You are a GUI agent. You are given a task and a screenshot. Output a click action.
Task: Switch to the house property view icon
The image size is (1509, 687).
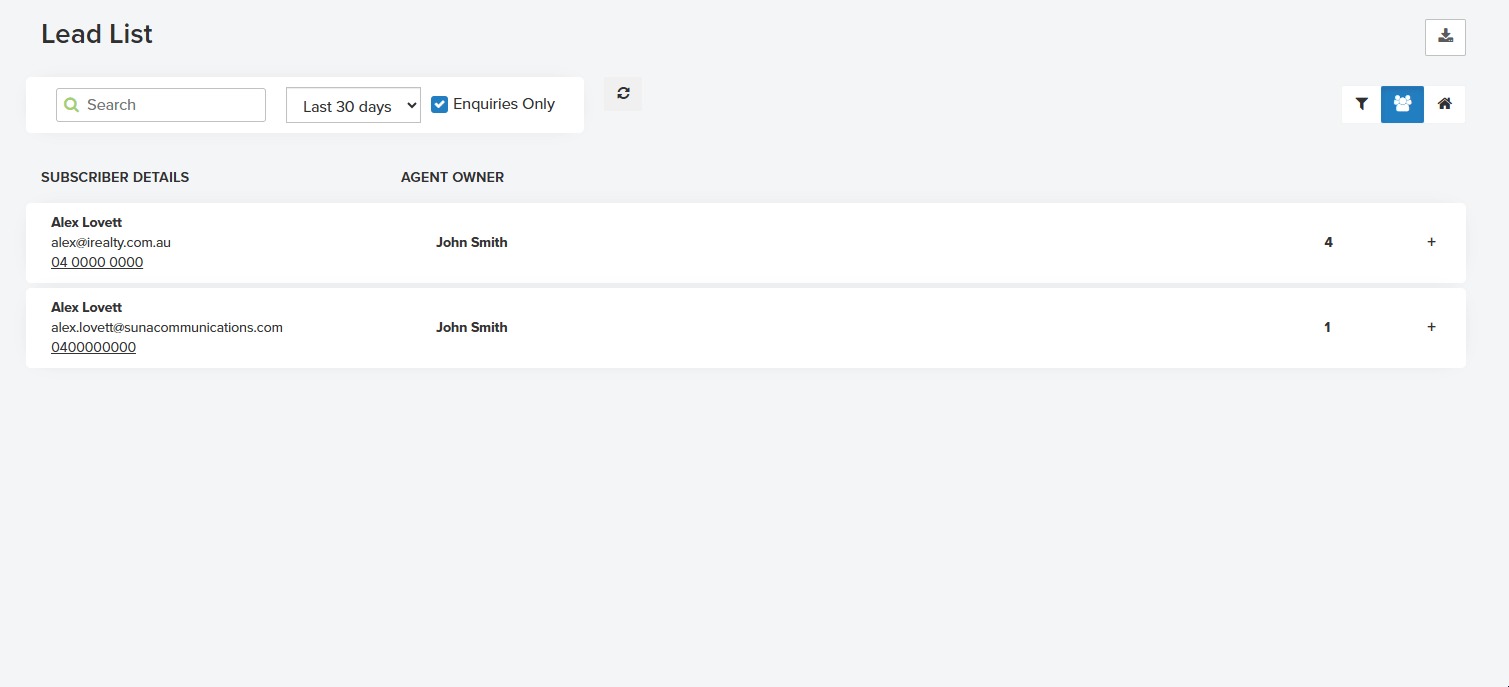(x=1444, y=104)
